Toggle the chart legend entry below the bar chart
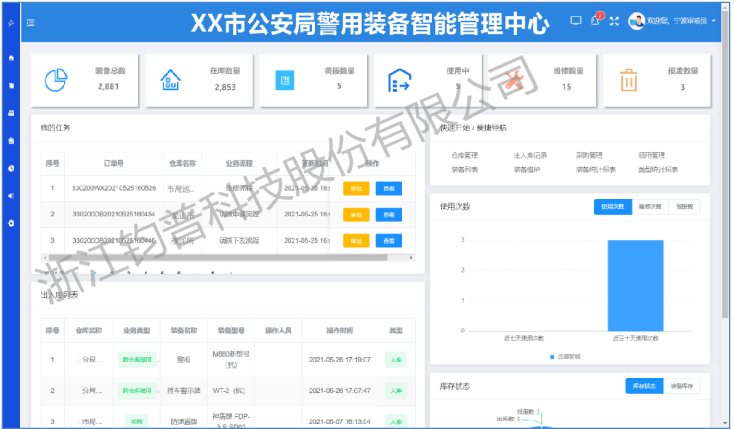The image size is (734, 429). pyautogui.click(x=565, y=357)
